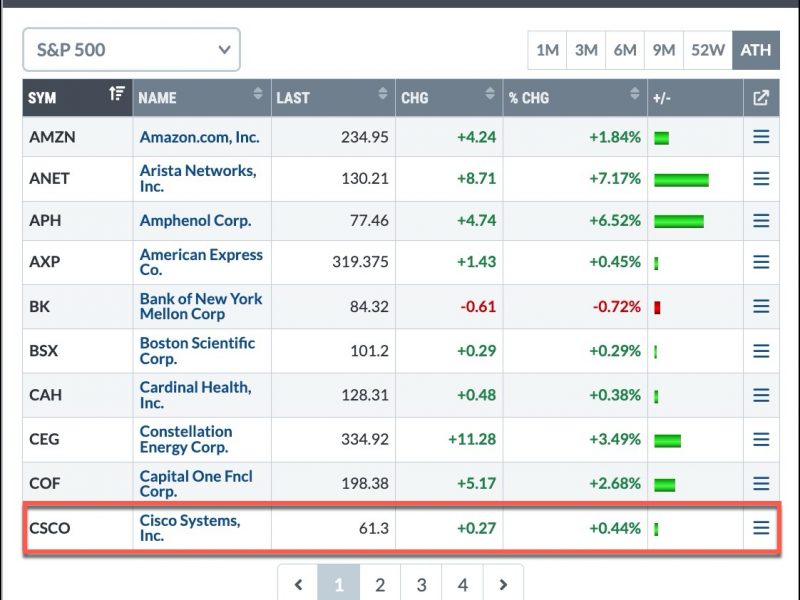Open the Cardinal Health, Inc. link

click(195, 395)
